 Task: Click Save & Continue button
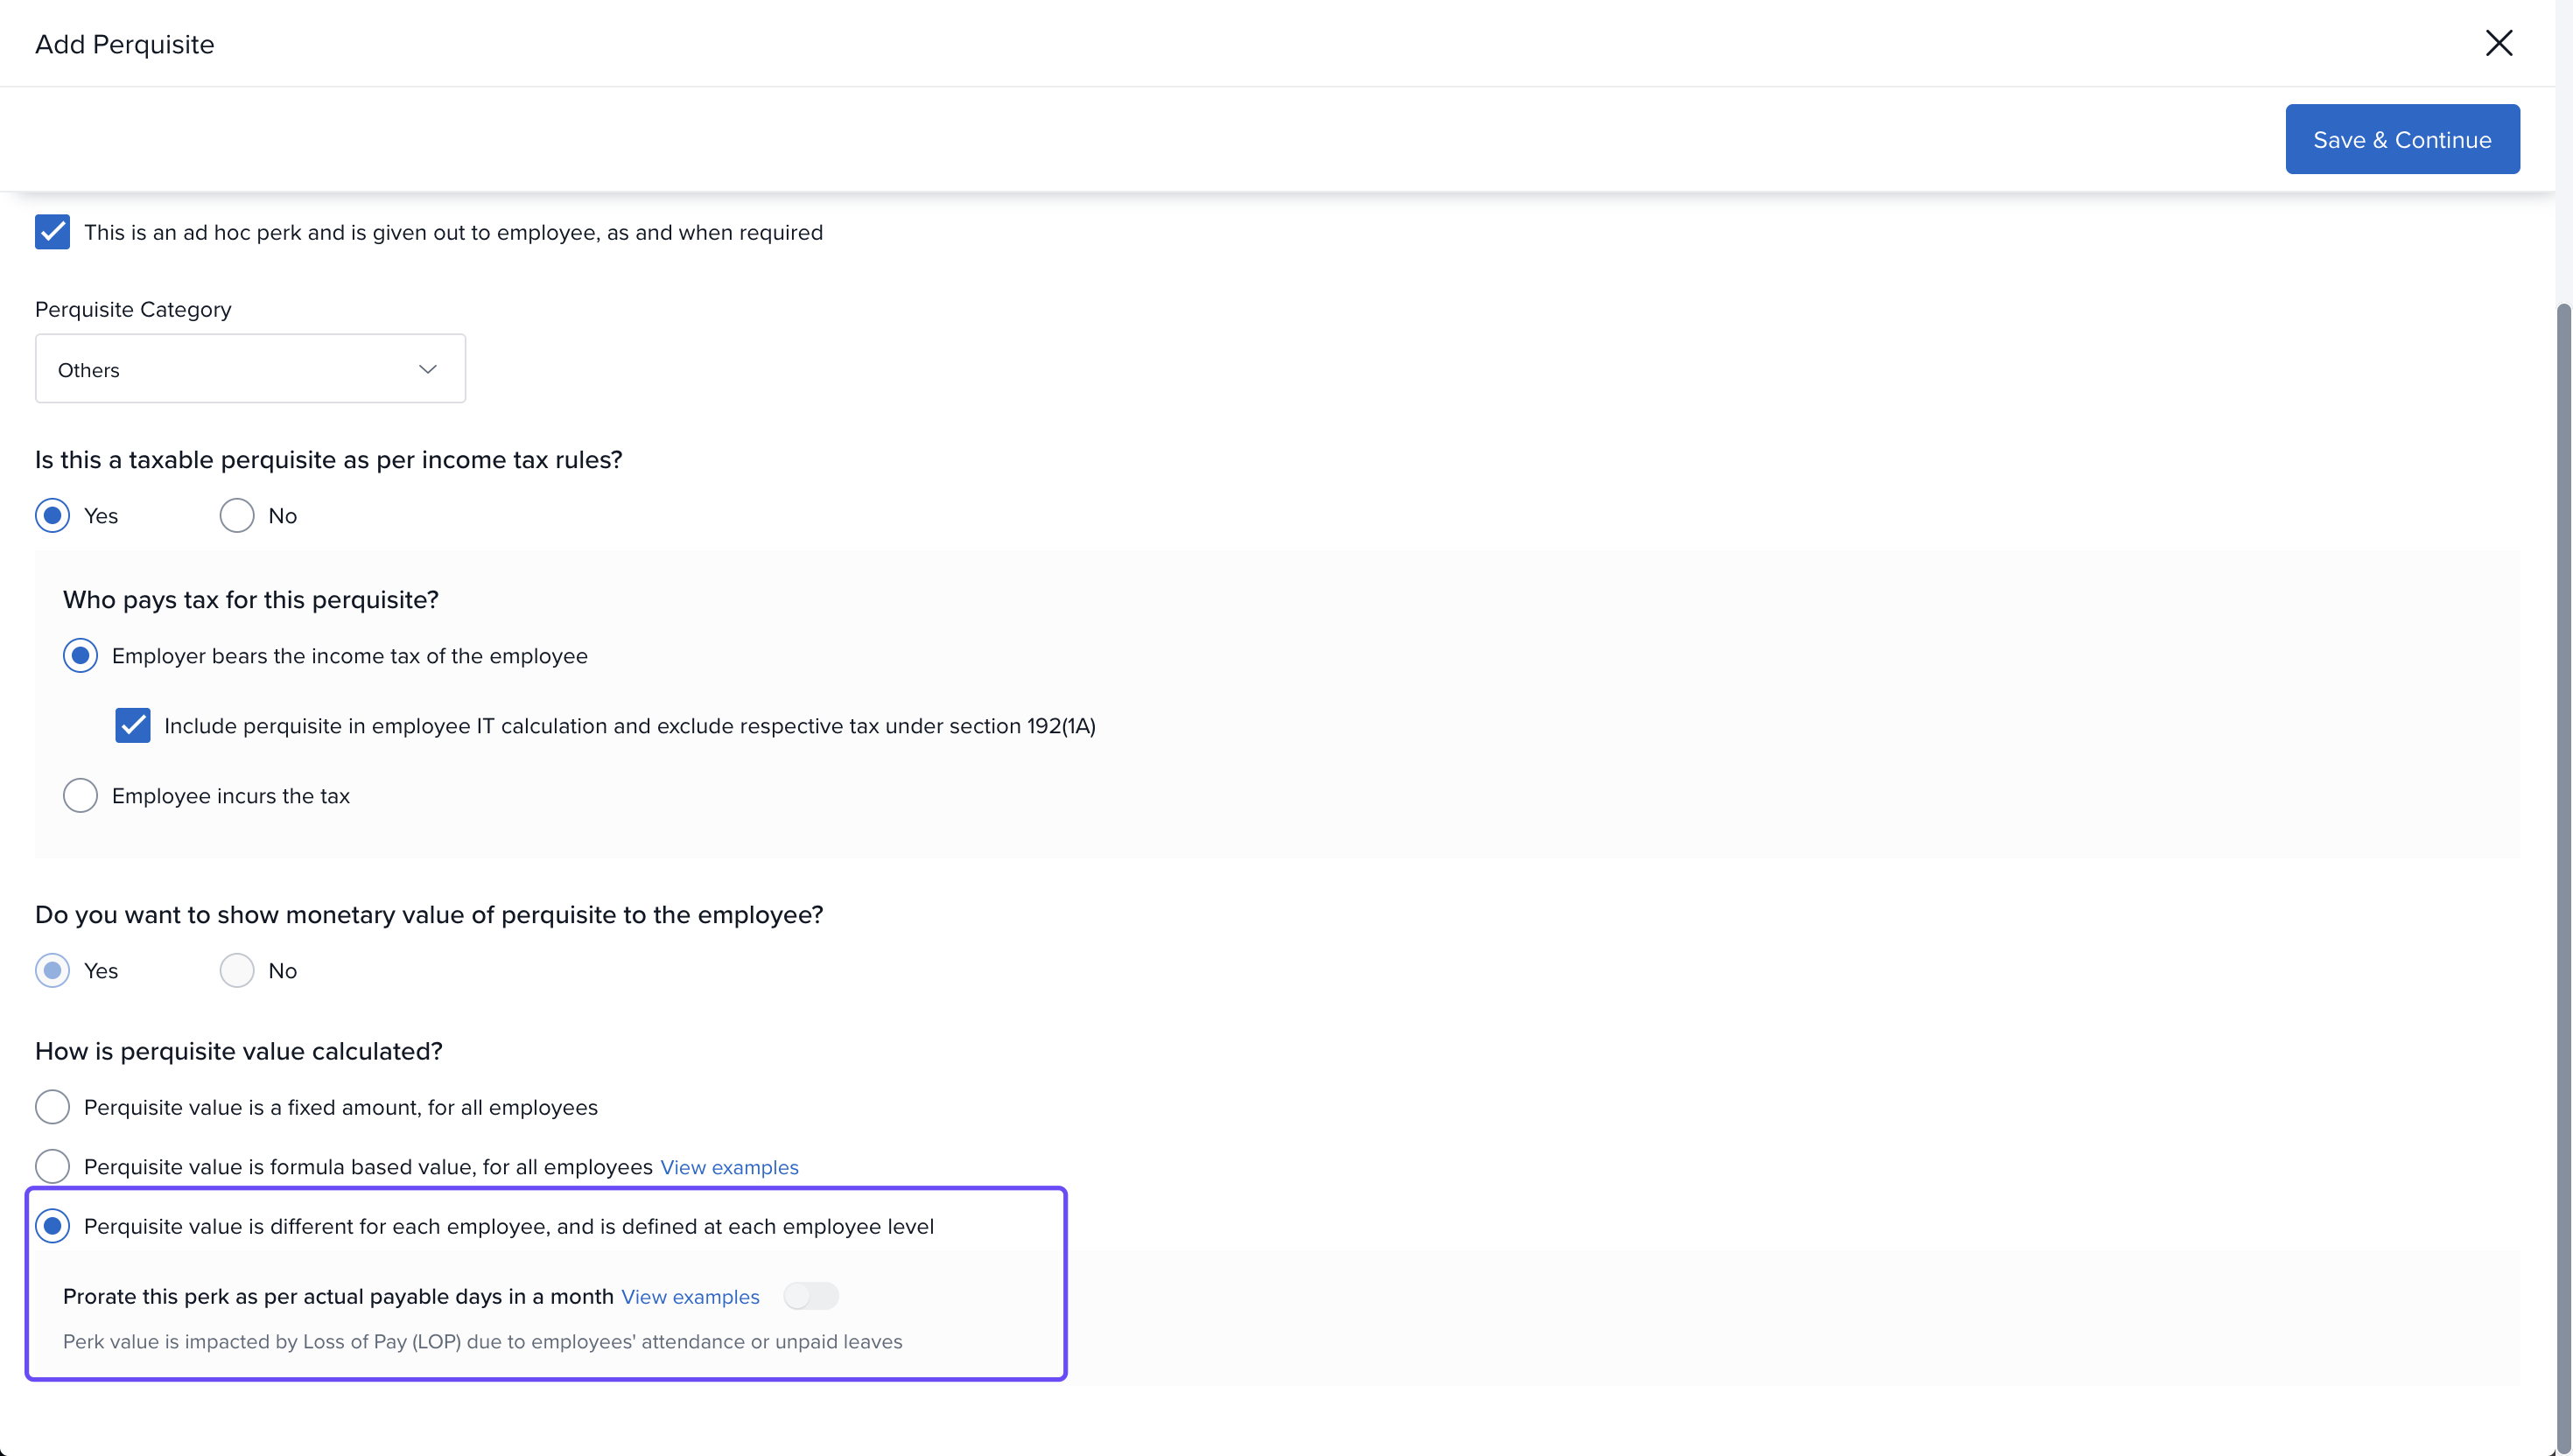click(x=2401, y=139)
